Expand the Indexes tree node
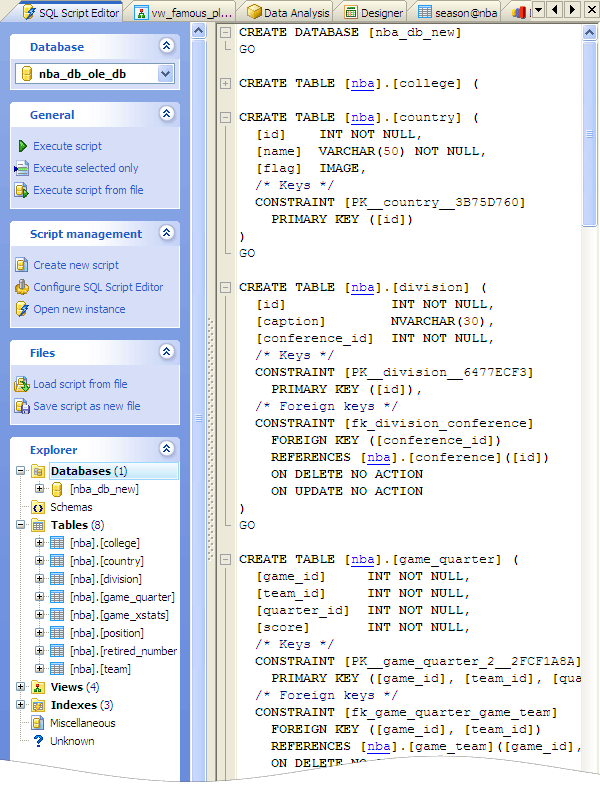 coord(20,705)
